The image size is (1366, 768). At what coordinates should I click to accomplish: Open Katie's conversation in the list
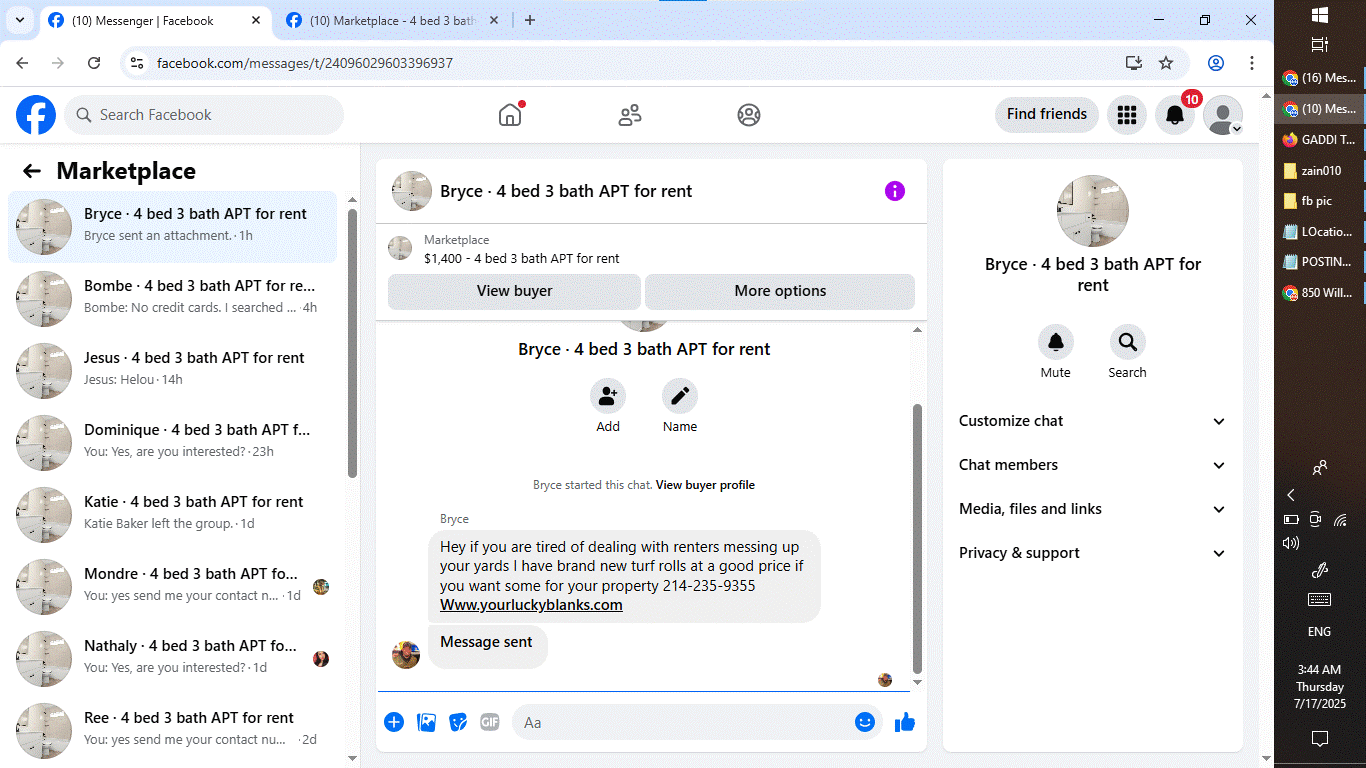[173, 515]
